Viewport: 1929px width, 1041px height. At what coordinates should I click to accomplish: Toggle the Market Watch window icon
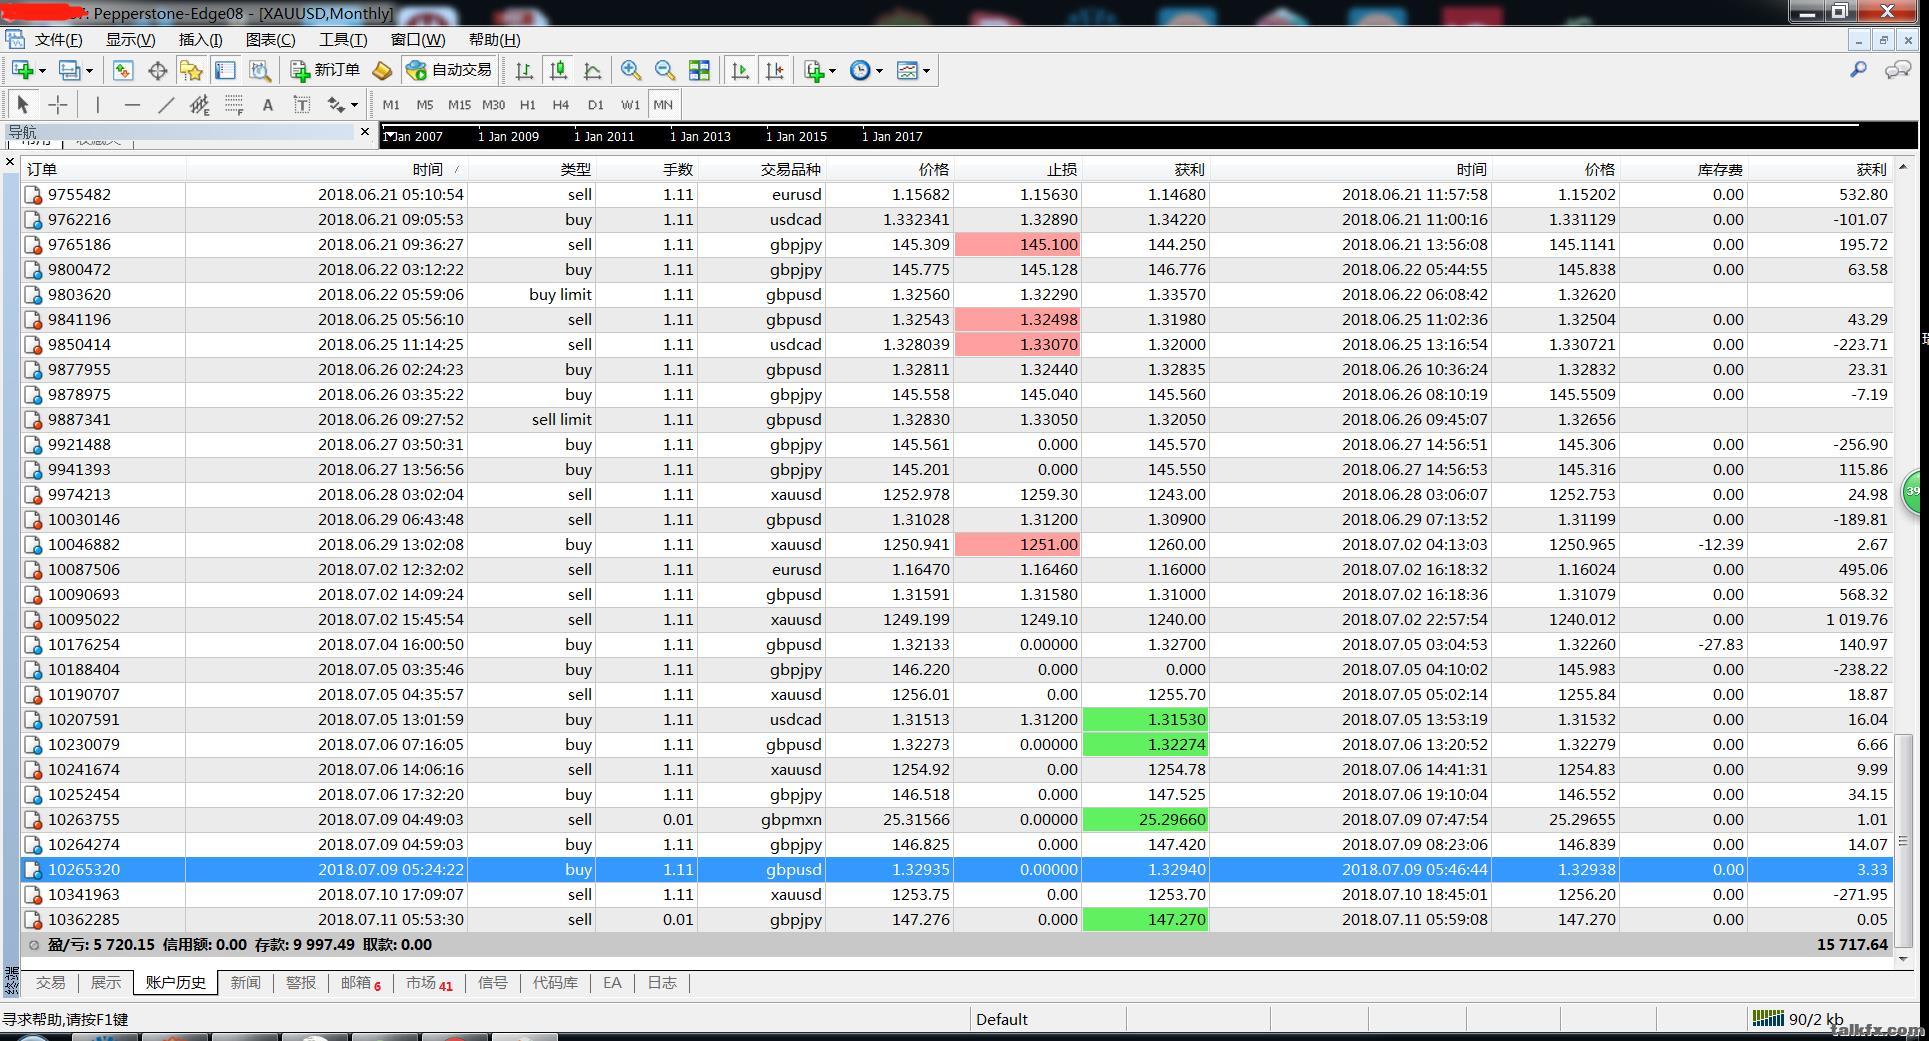[x=123, y=70]
